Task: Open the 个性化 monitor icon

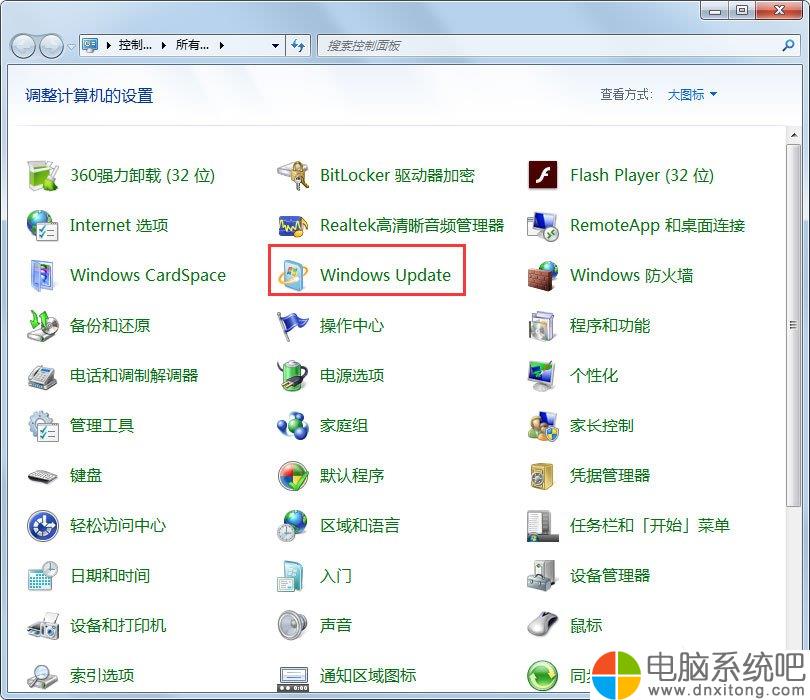Action: click(x=543, y=376)
